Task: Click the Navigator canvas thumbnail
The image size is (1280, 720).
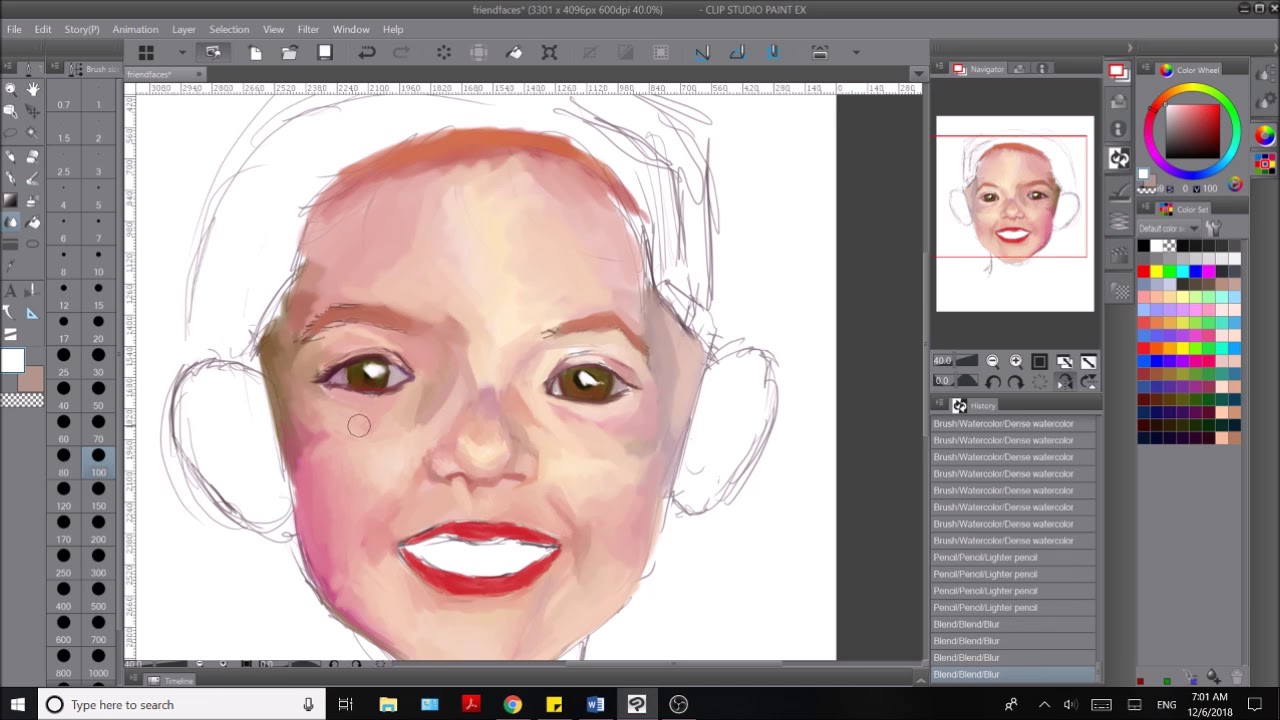Action: pos(1015,213)
